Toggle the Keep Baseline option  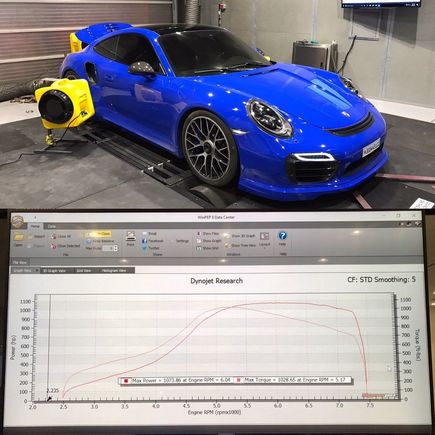(x=100, y=241)
